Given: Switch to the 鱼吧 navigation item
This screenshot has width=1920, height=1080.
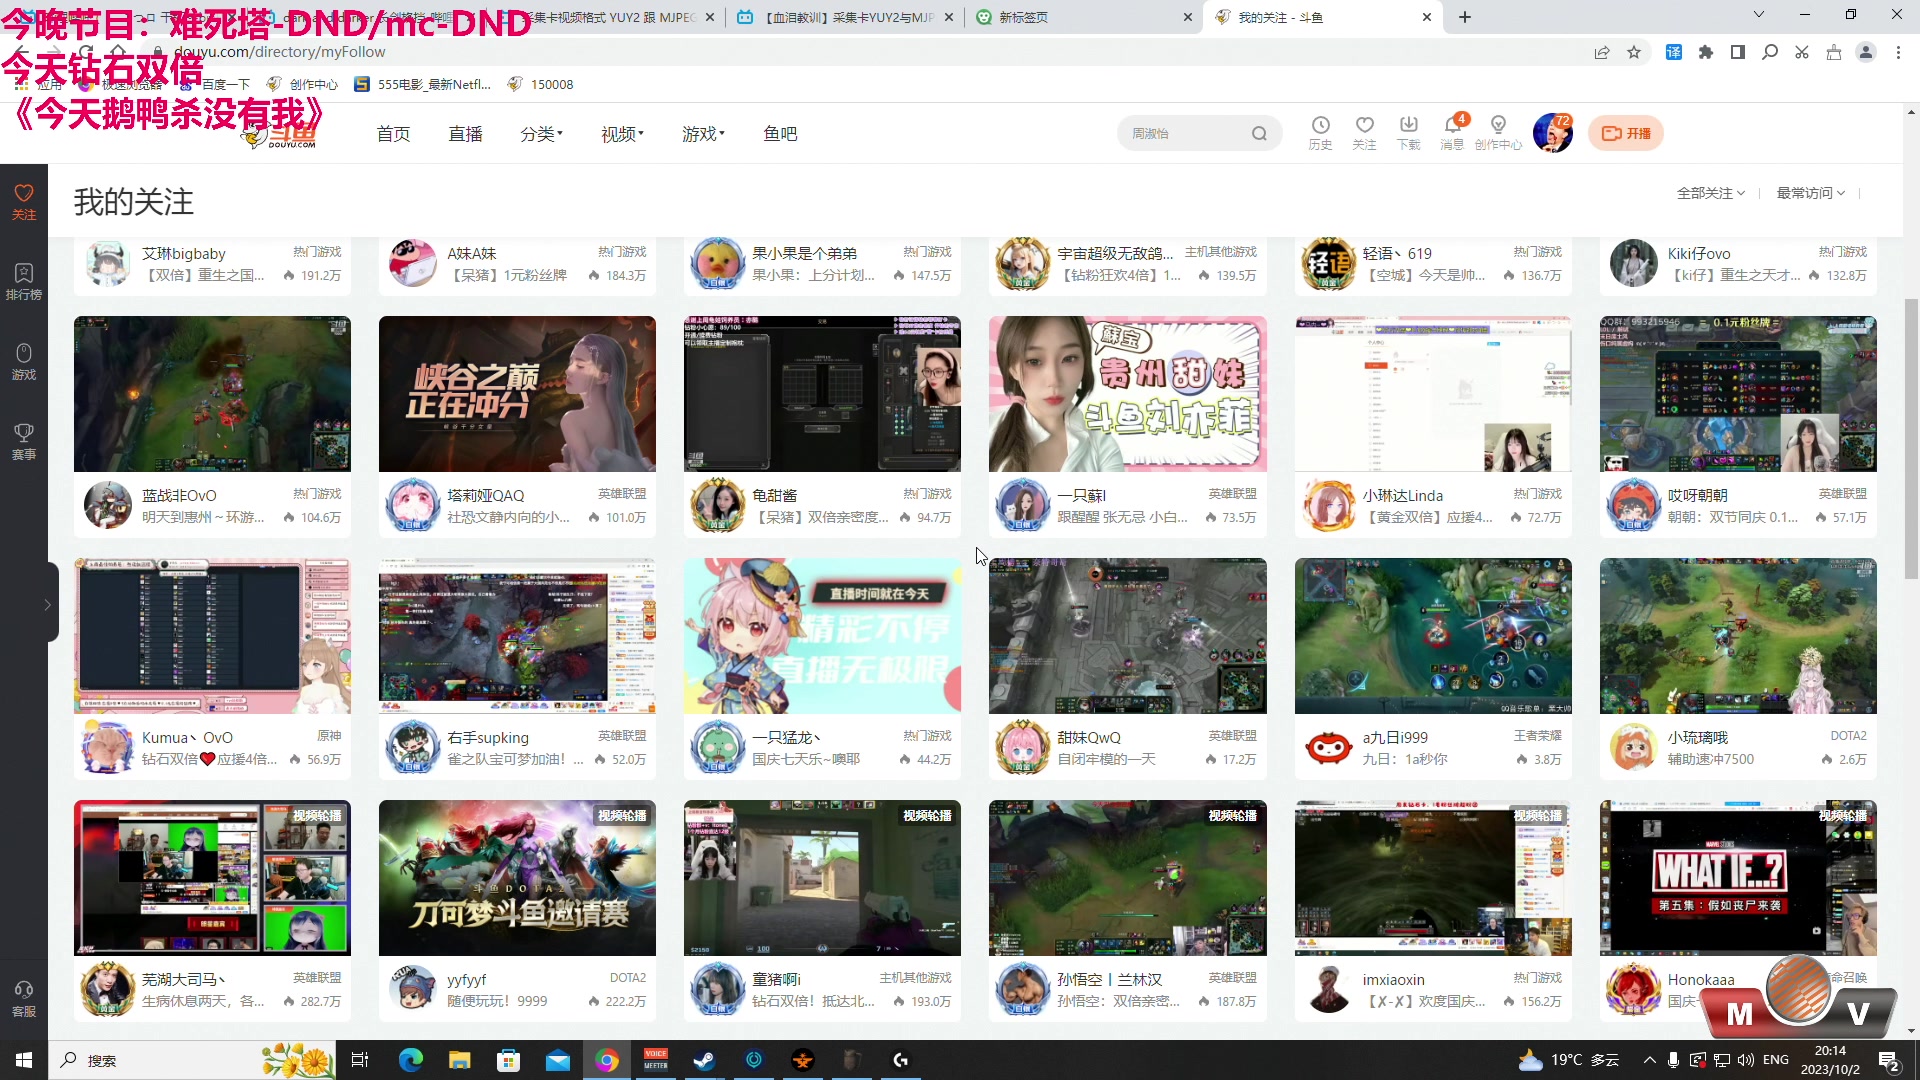Looking at the screenshot, I should tap(780, 133).
